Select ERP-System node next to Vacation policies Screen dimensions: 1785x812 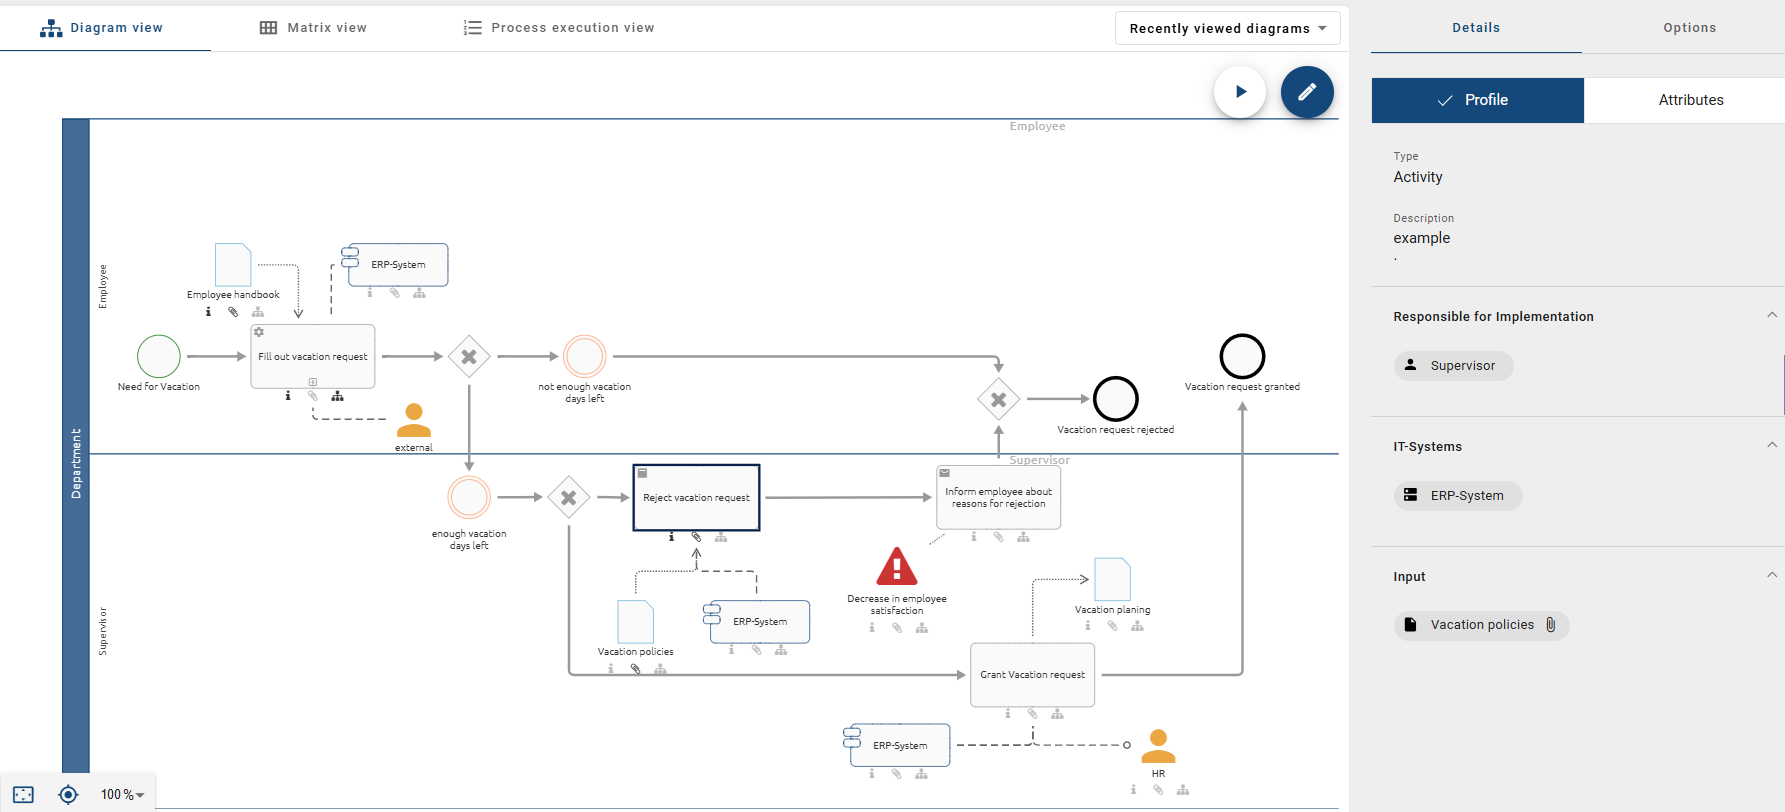pos(758,622)
